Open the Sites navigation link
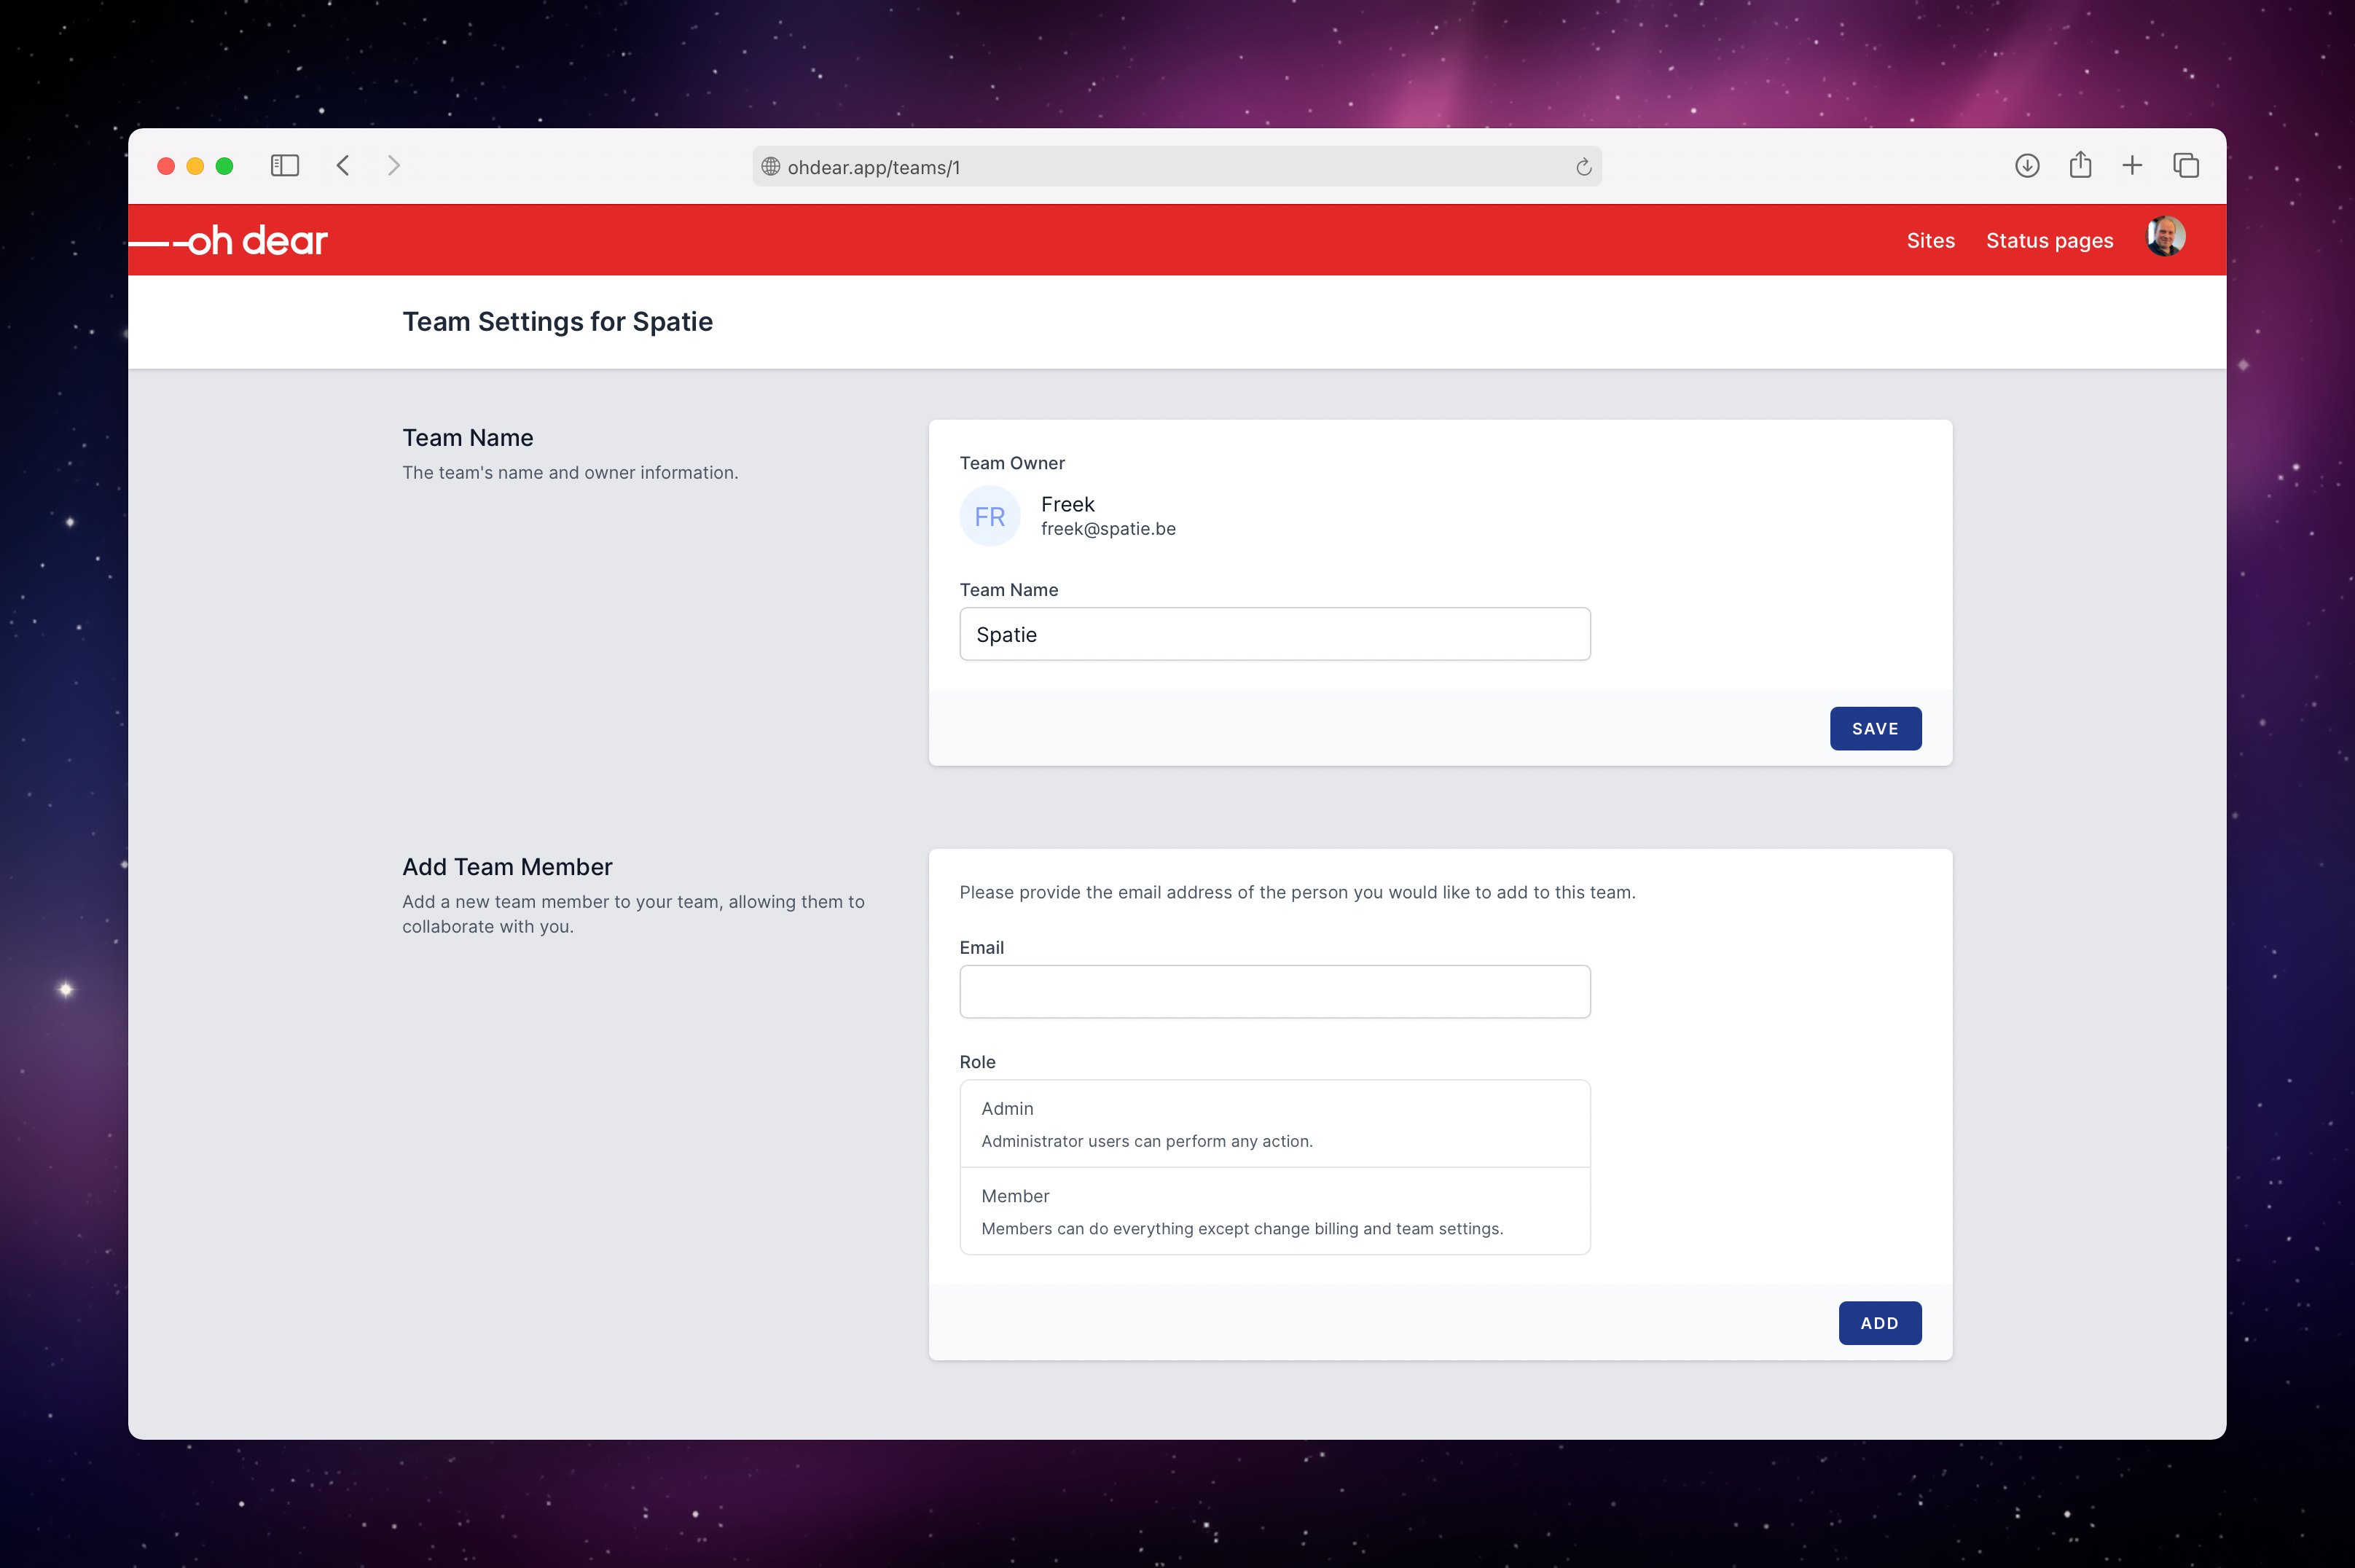 (1930, 240)
